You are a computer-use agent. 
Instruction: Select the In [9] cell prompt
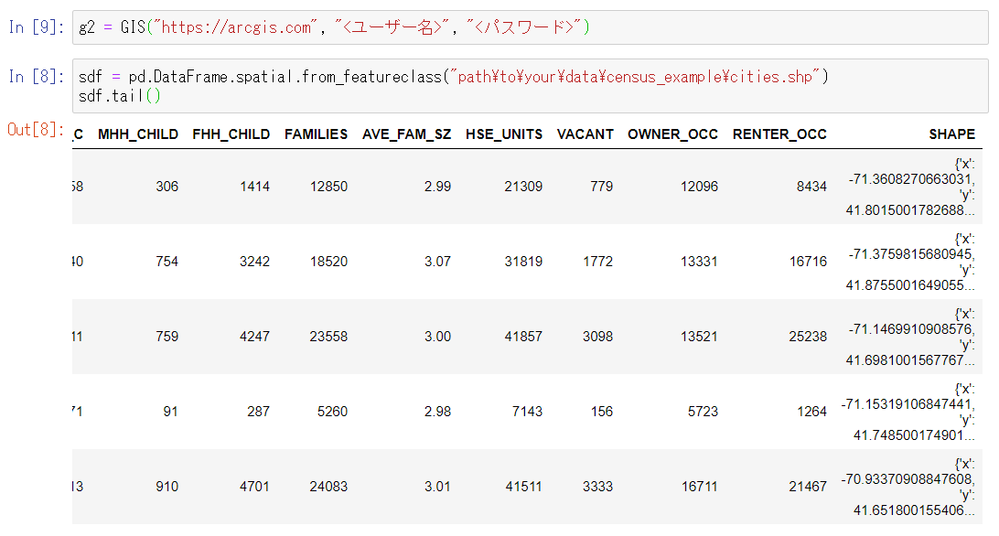point(36,28)
